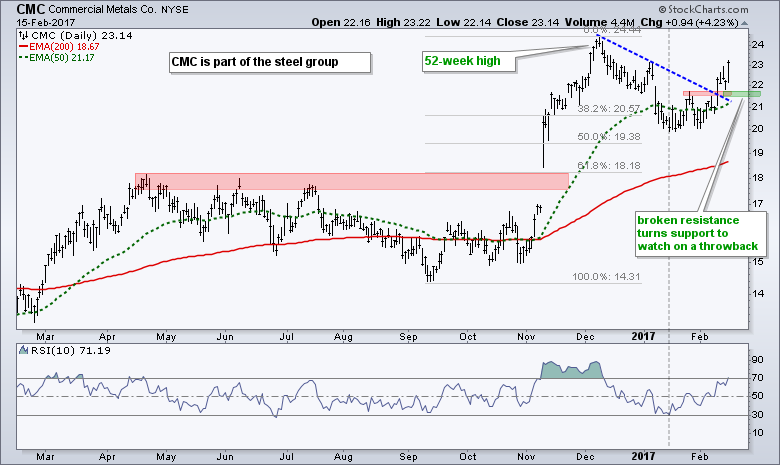This screenshot has height=465, width=780.
Task: Click the 2017 label on the price chart axis
Action: [x=643, y=337]
